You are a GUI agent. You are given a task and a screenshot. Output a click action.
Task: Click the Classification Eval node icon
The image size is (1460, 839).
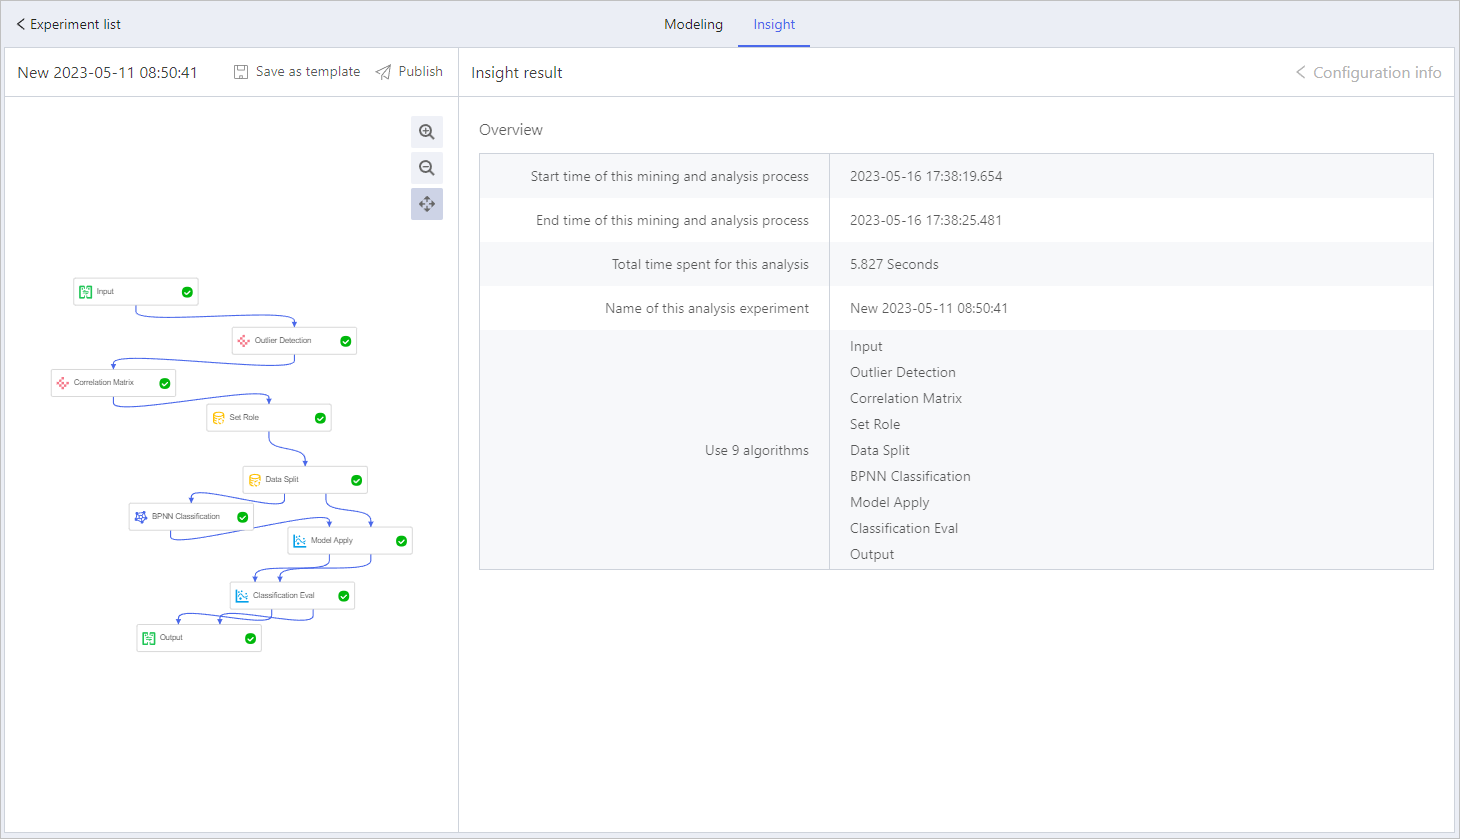coord(243,595)
